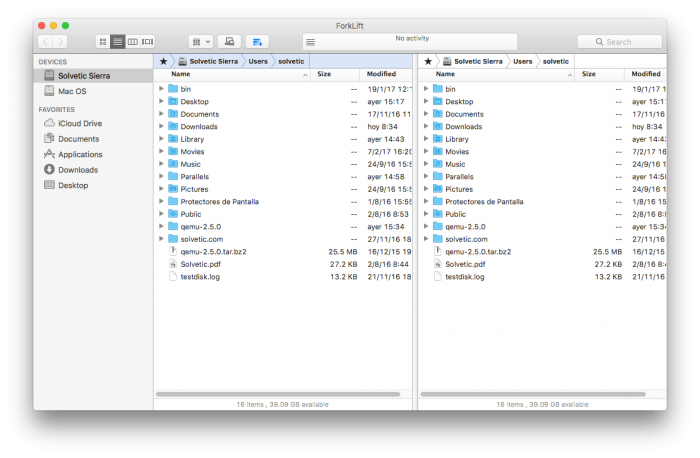
Task: Select Solvetic Sierra in left pane path
Action: [x=208, y=62]
